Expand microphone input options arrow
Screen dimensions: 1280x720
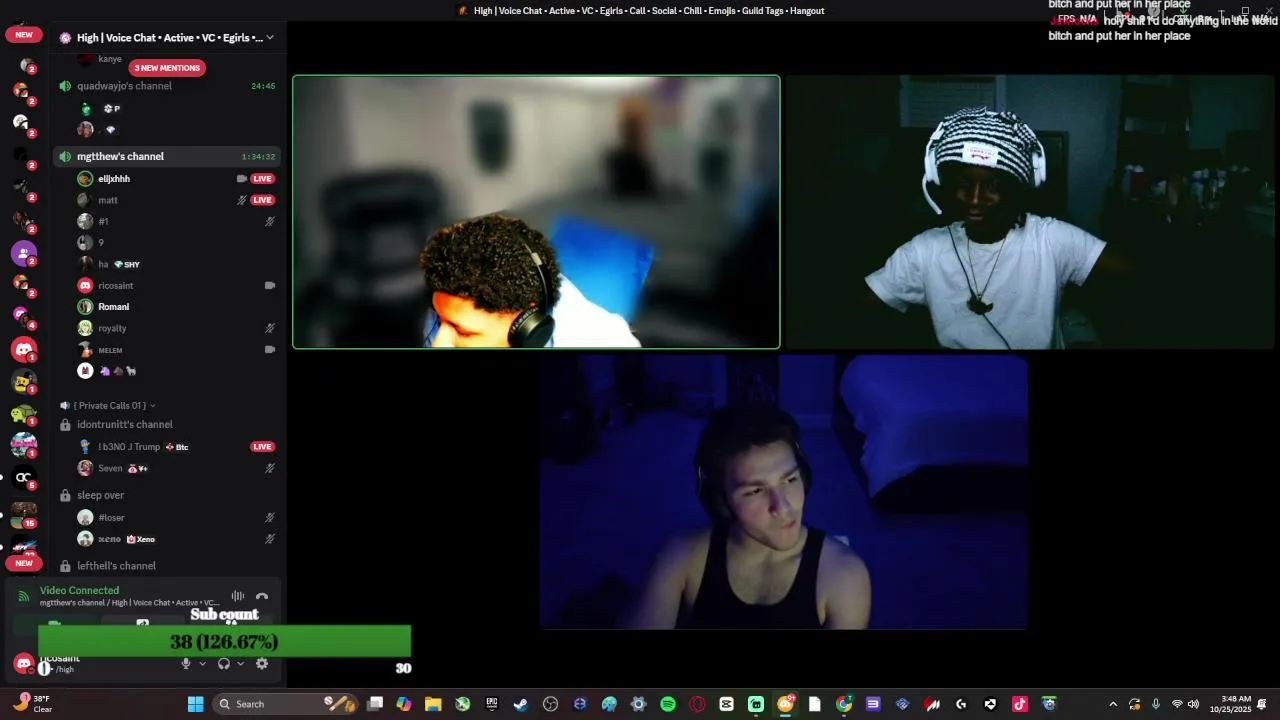pos(202,663)
